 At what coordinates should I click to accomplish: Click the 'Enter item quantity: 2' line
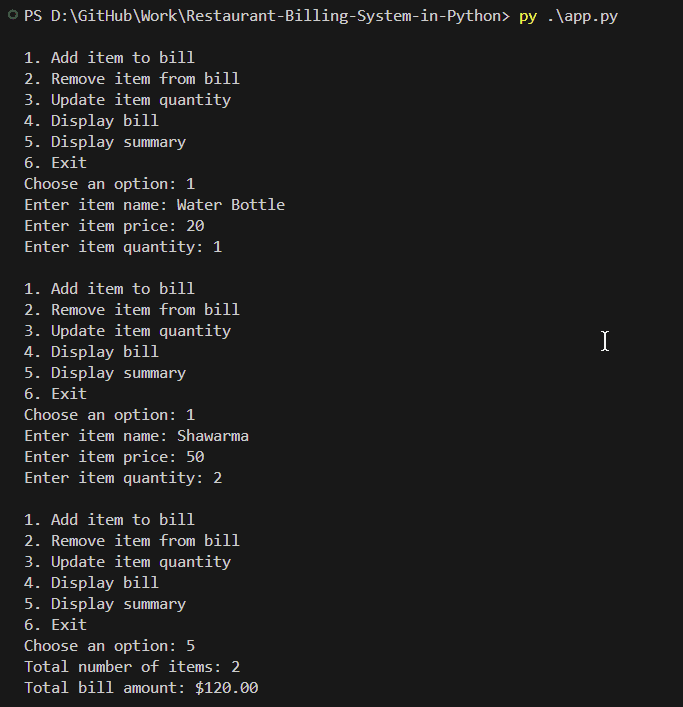pos(123,478)
